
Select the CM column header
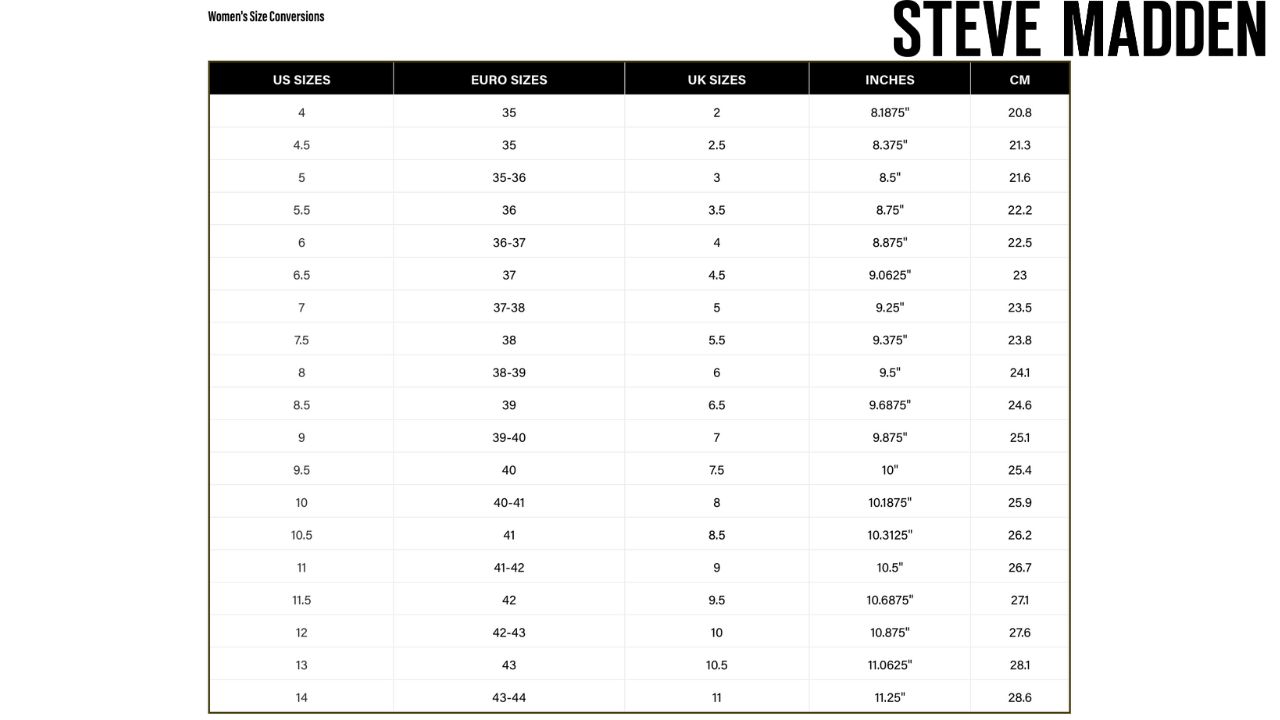point(1020,79)
